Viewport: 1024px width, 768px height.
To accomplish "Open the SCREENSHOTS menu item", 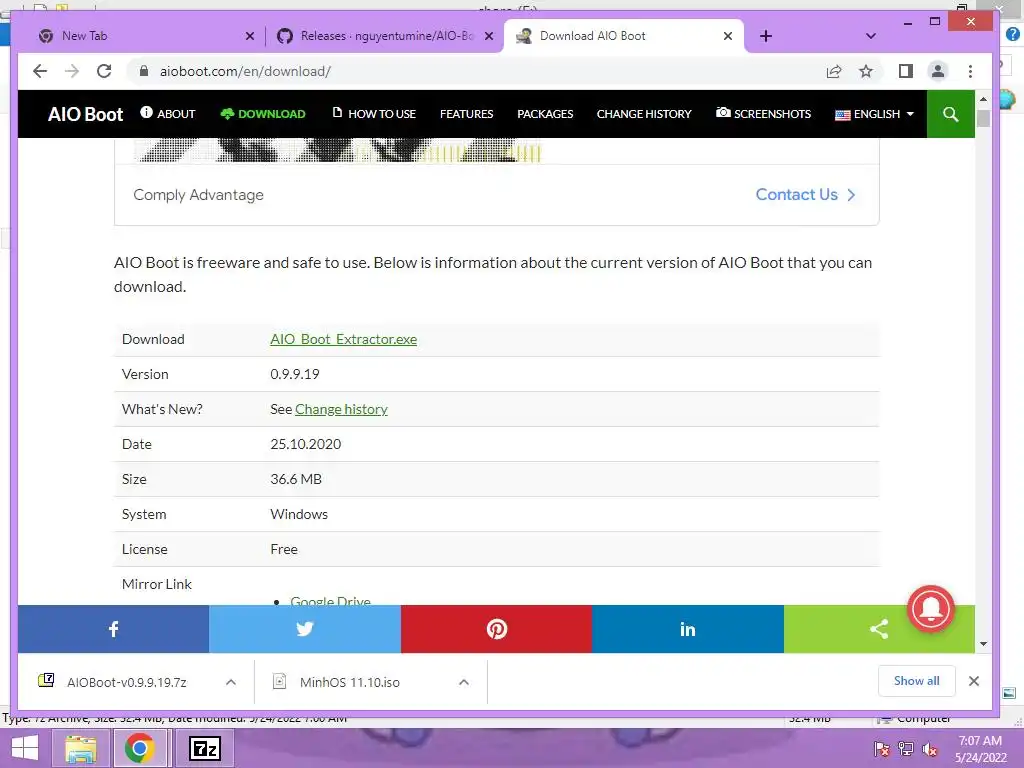I will coord(763,114).
